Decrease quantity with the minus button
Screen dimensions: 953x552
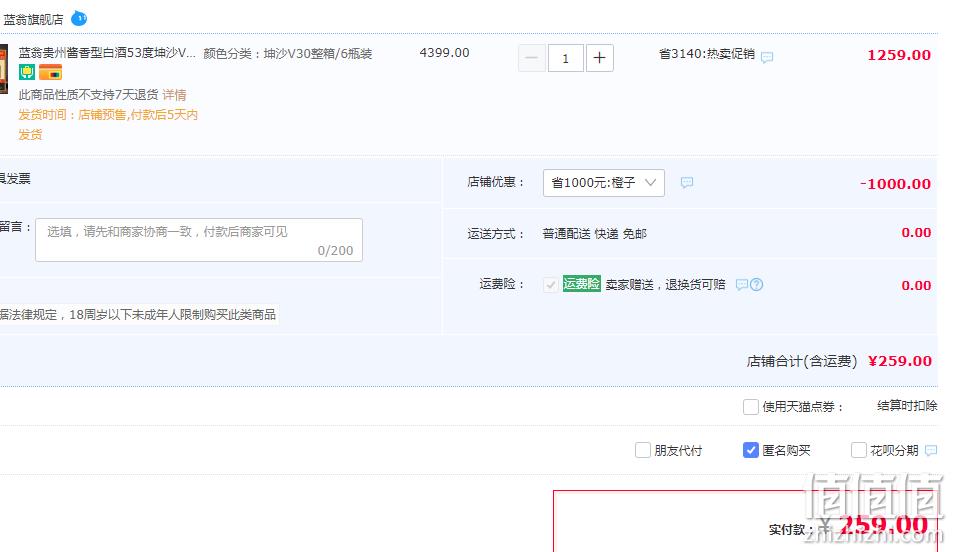pyautogui.click(x=531, y=58)
